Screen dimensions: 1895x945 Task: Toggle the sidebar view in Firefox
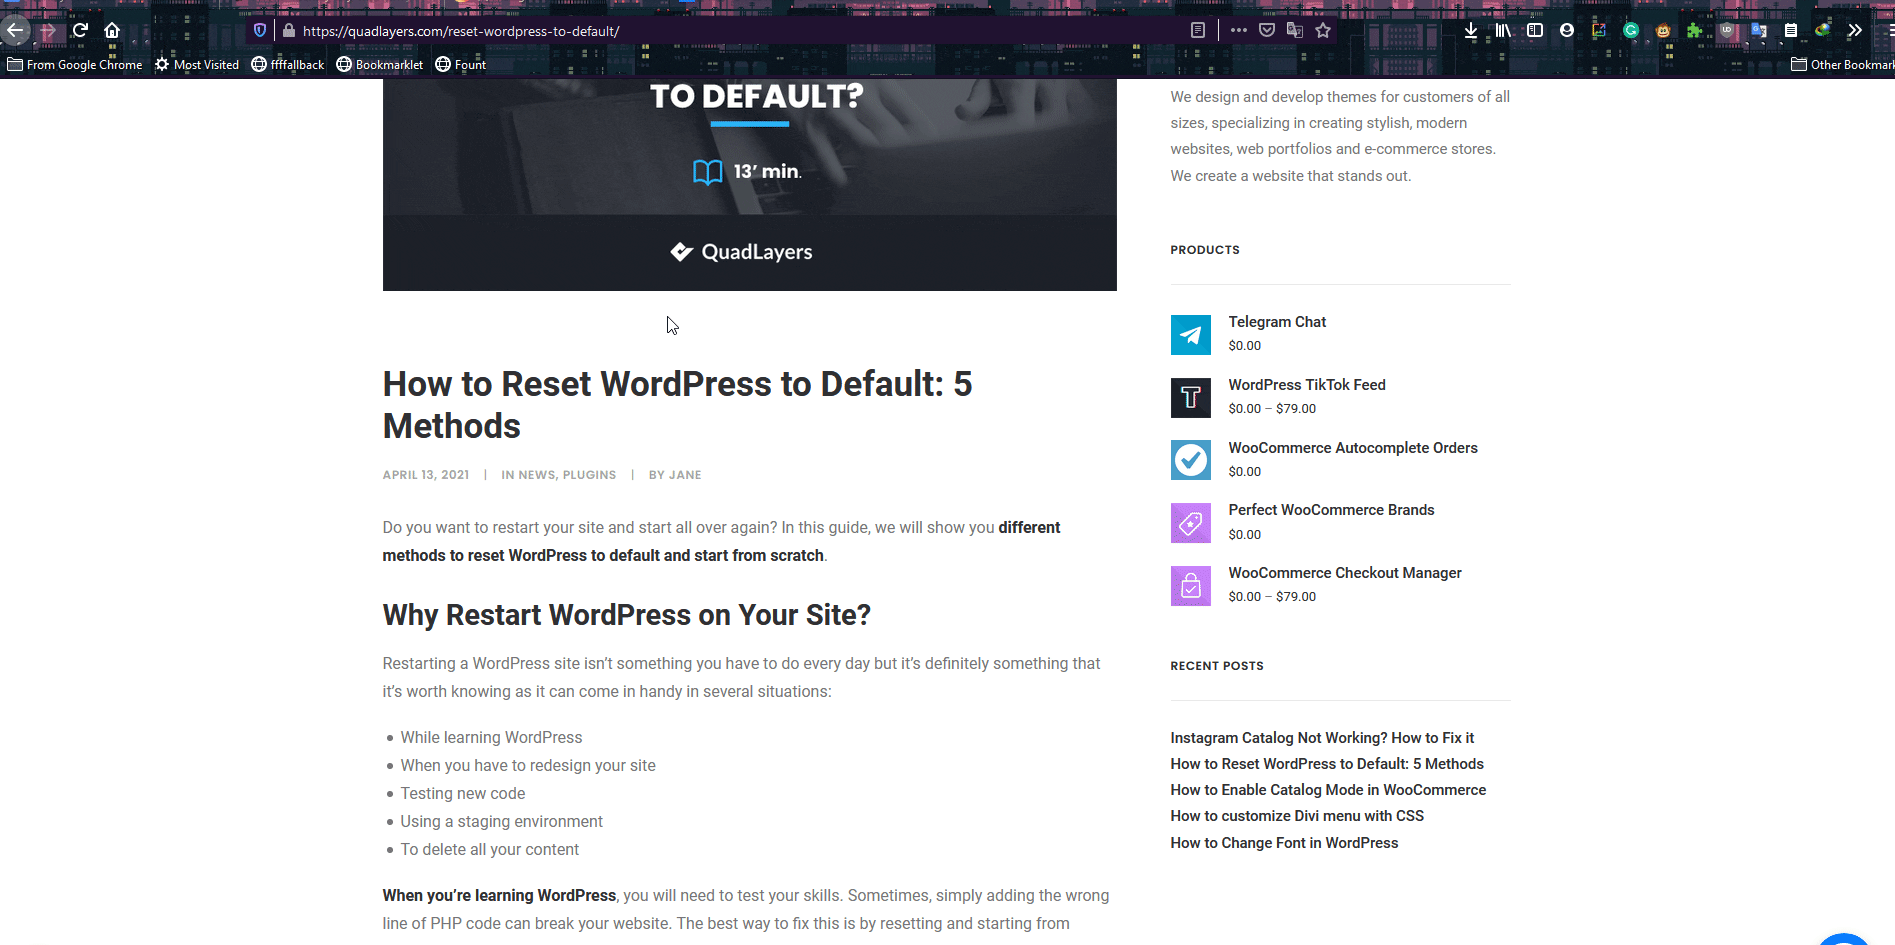tap(1535, 31)
